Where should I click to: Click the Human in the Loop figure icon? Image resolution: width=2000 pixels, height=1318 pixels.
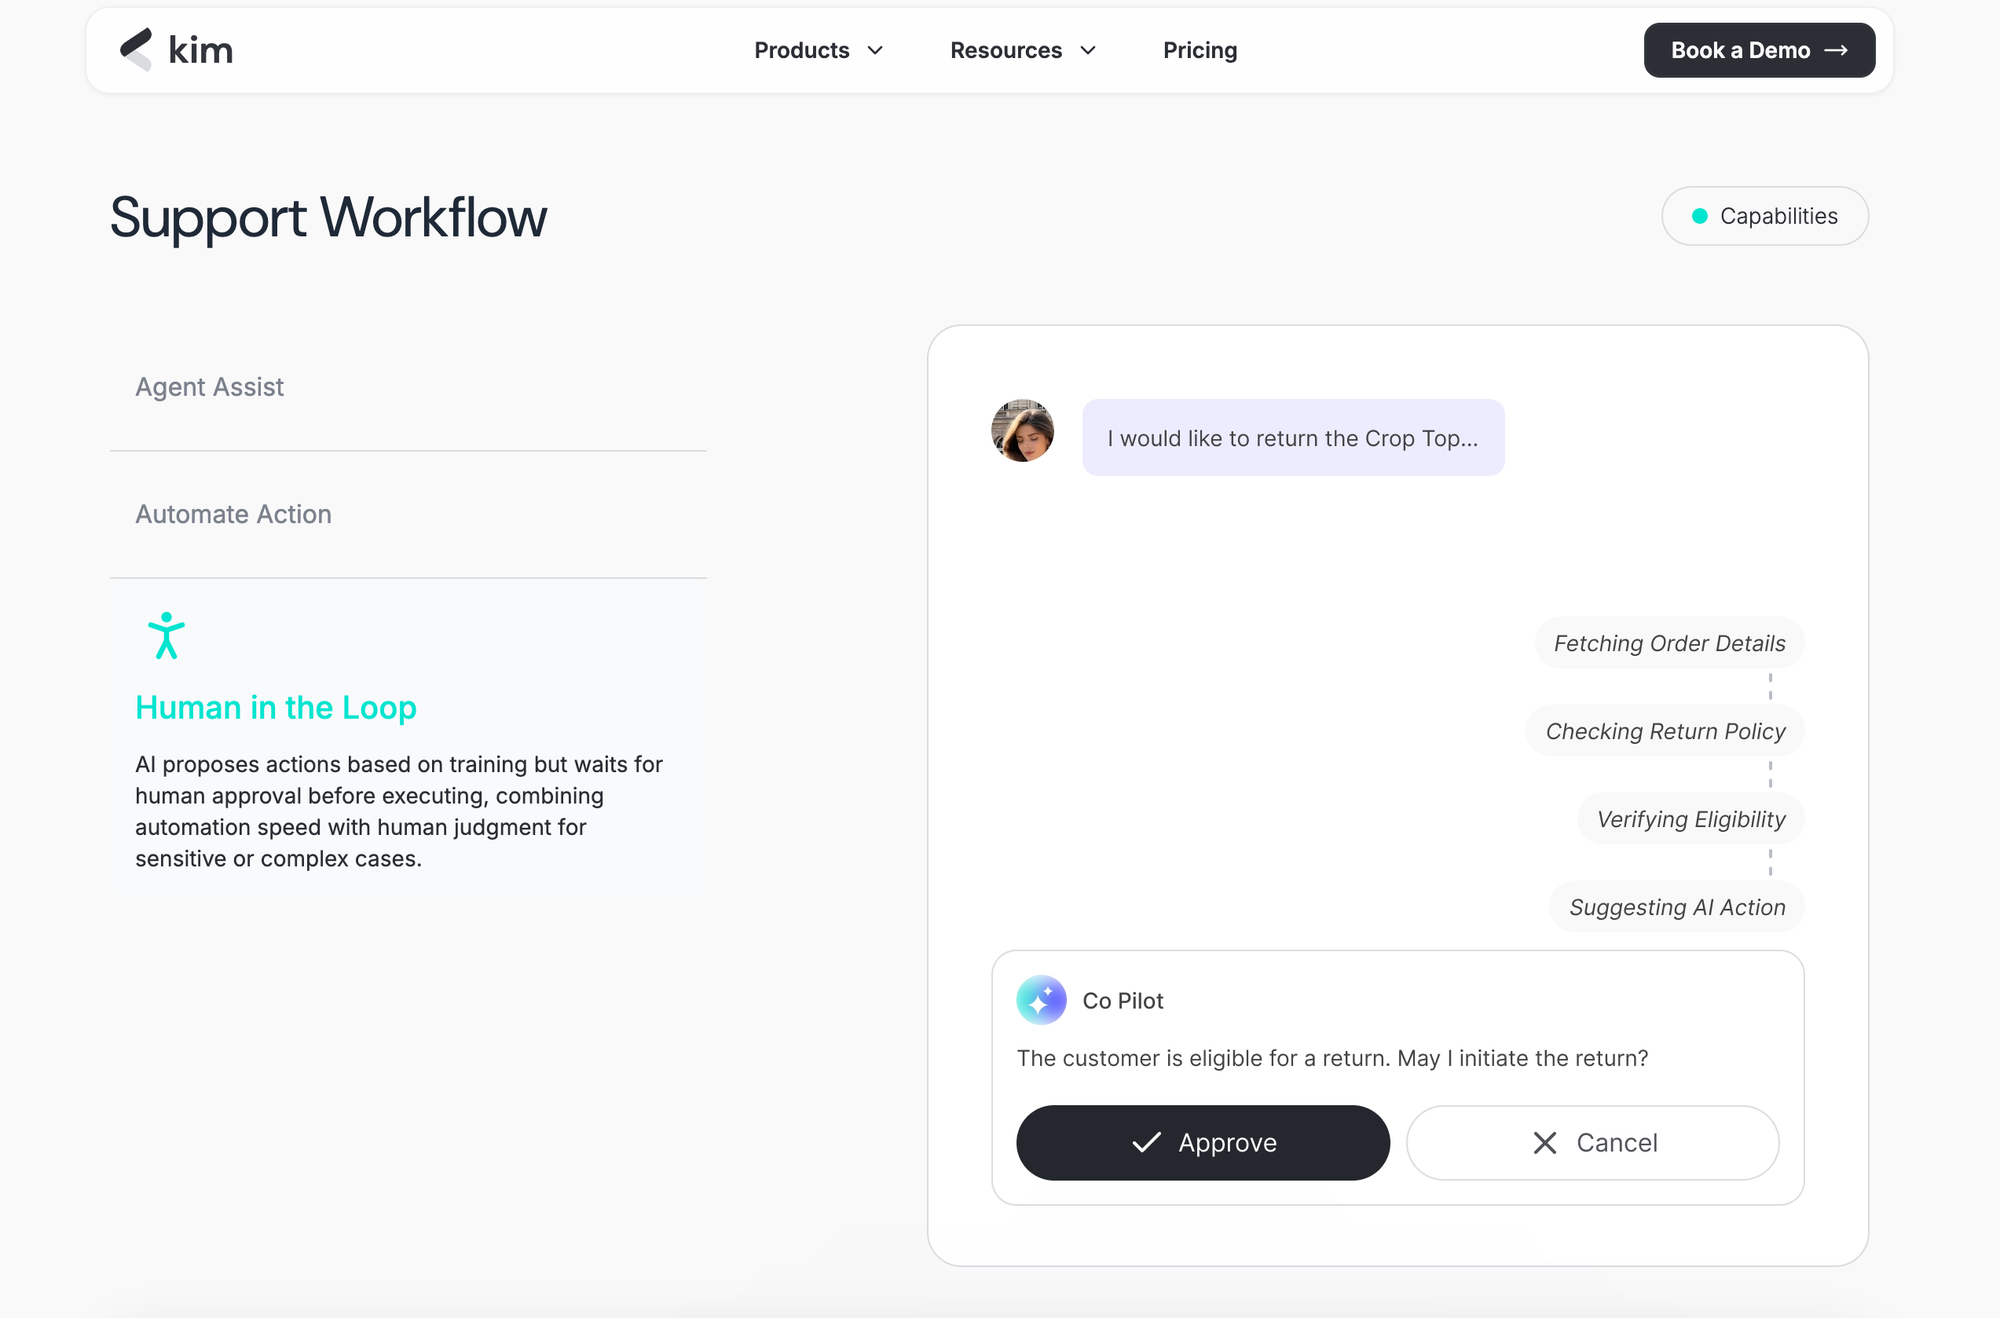click(166, 636)
